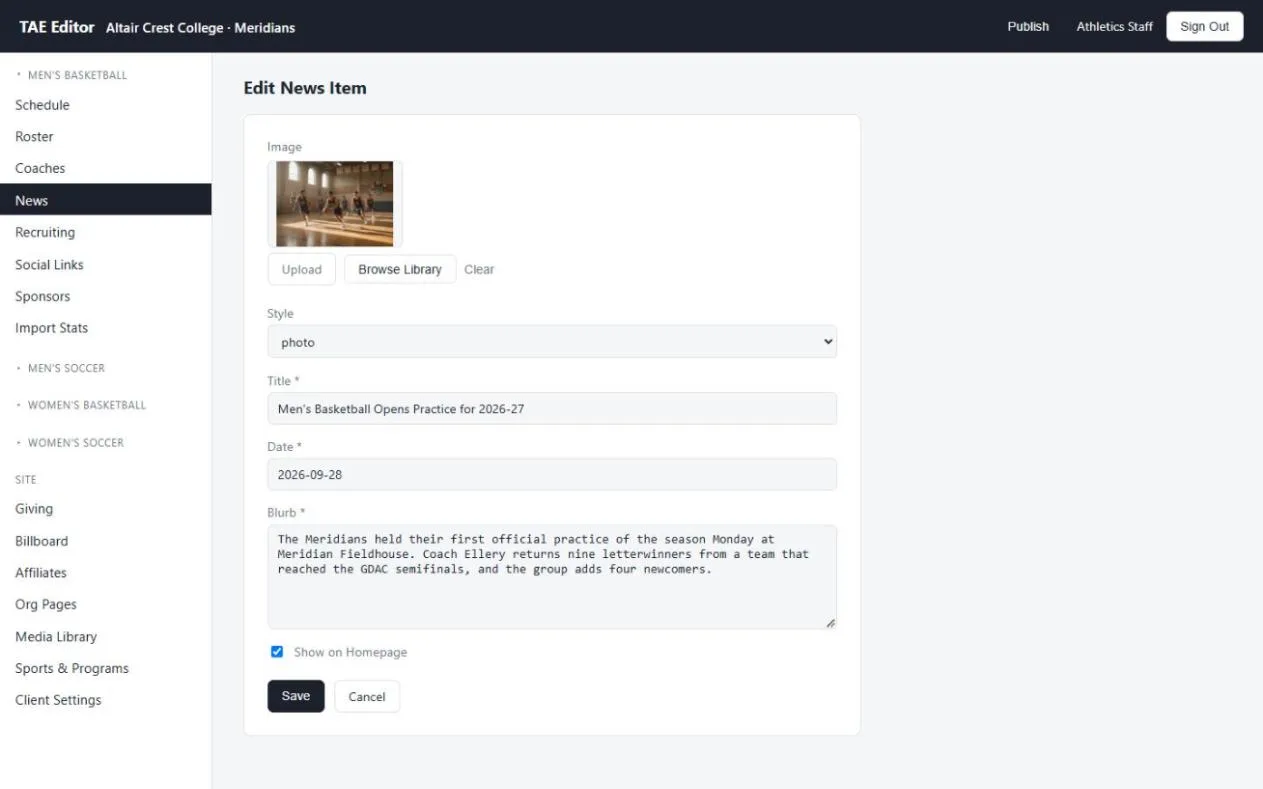
Task: Open the Style dropdown set to photo
Action: [x=552, y=342]
